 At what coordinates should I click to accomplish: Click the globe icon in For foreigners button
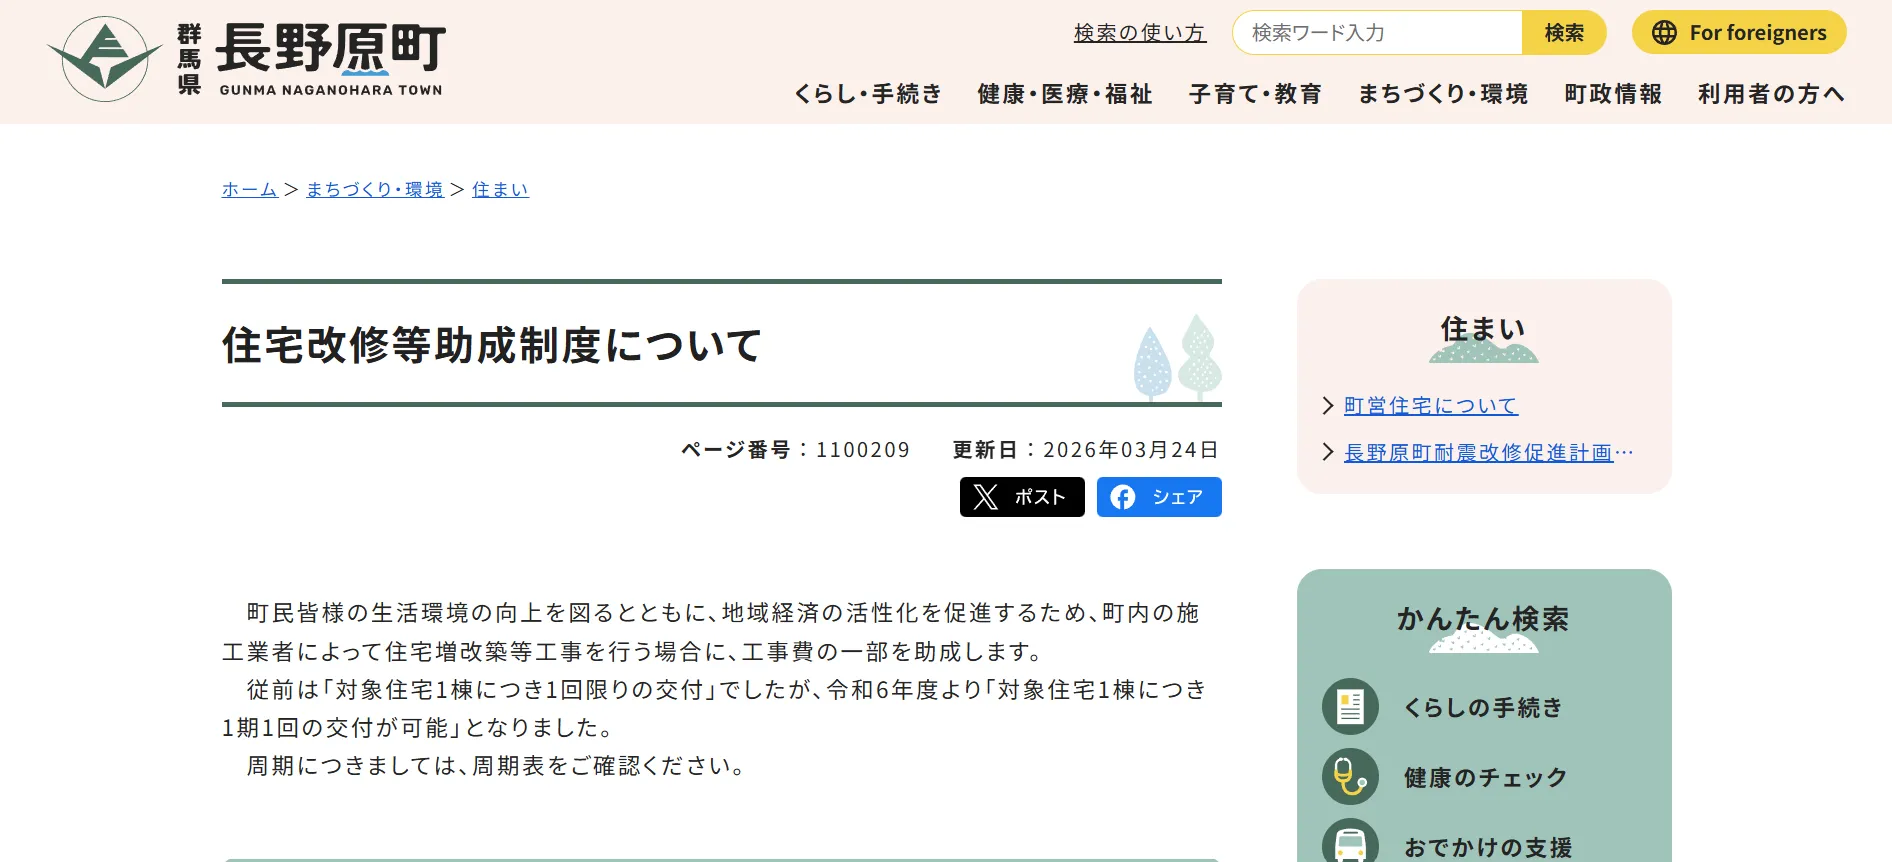1664,33
